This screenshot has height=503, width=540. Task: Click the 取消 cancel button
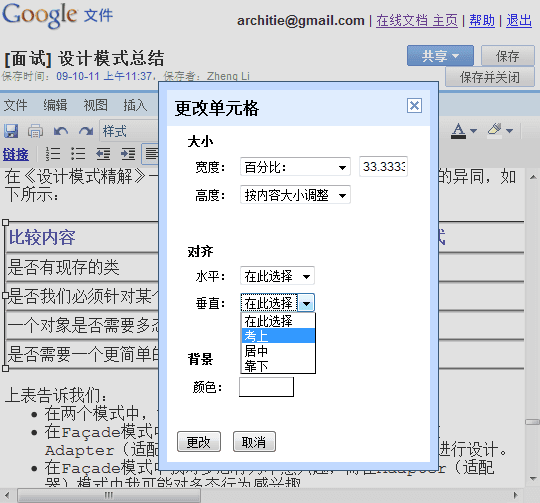[254, 442]
